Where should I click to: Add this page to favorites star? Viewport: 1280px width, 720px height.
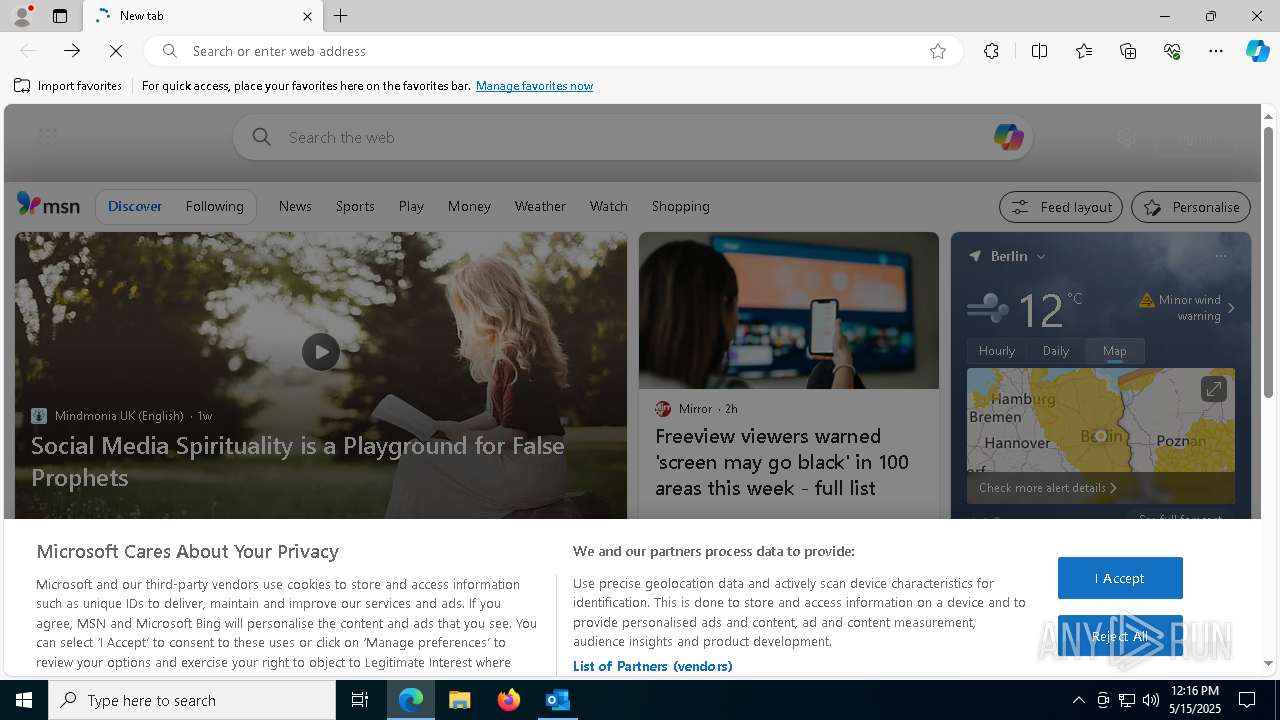pyautogui.click(x=938, y=51)
